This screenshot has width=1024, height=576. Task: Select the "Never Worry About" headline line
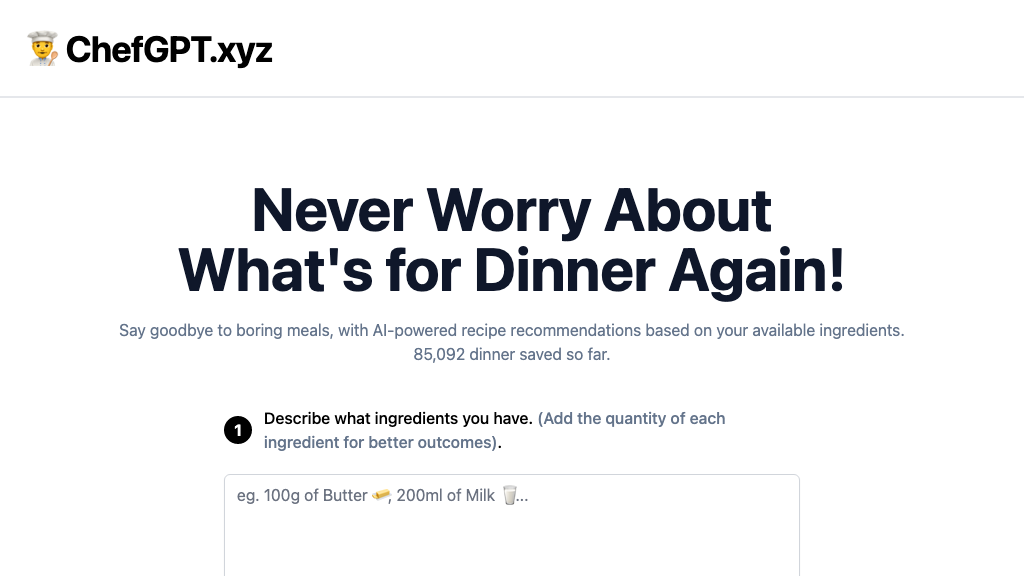pyautogui.click(x=511, y=210)
